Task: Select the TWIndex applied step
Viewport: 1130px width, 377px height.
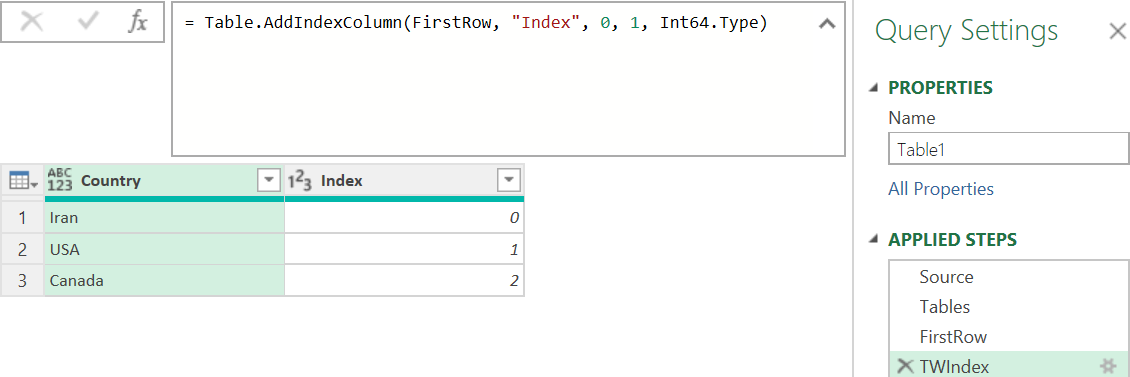Action: tap(1009, 366)
